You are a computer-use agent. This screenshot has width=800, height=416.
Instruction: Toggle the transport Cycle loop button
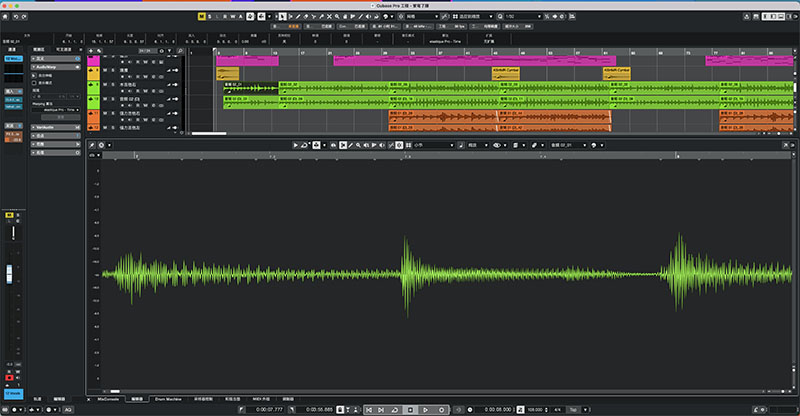394,409
